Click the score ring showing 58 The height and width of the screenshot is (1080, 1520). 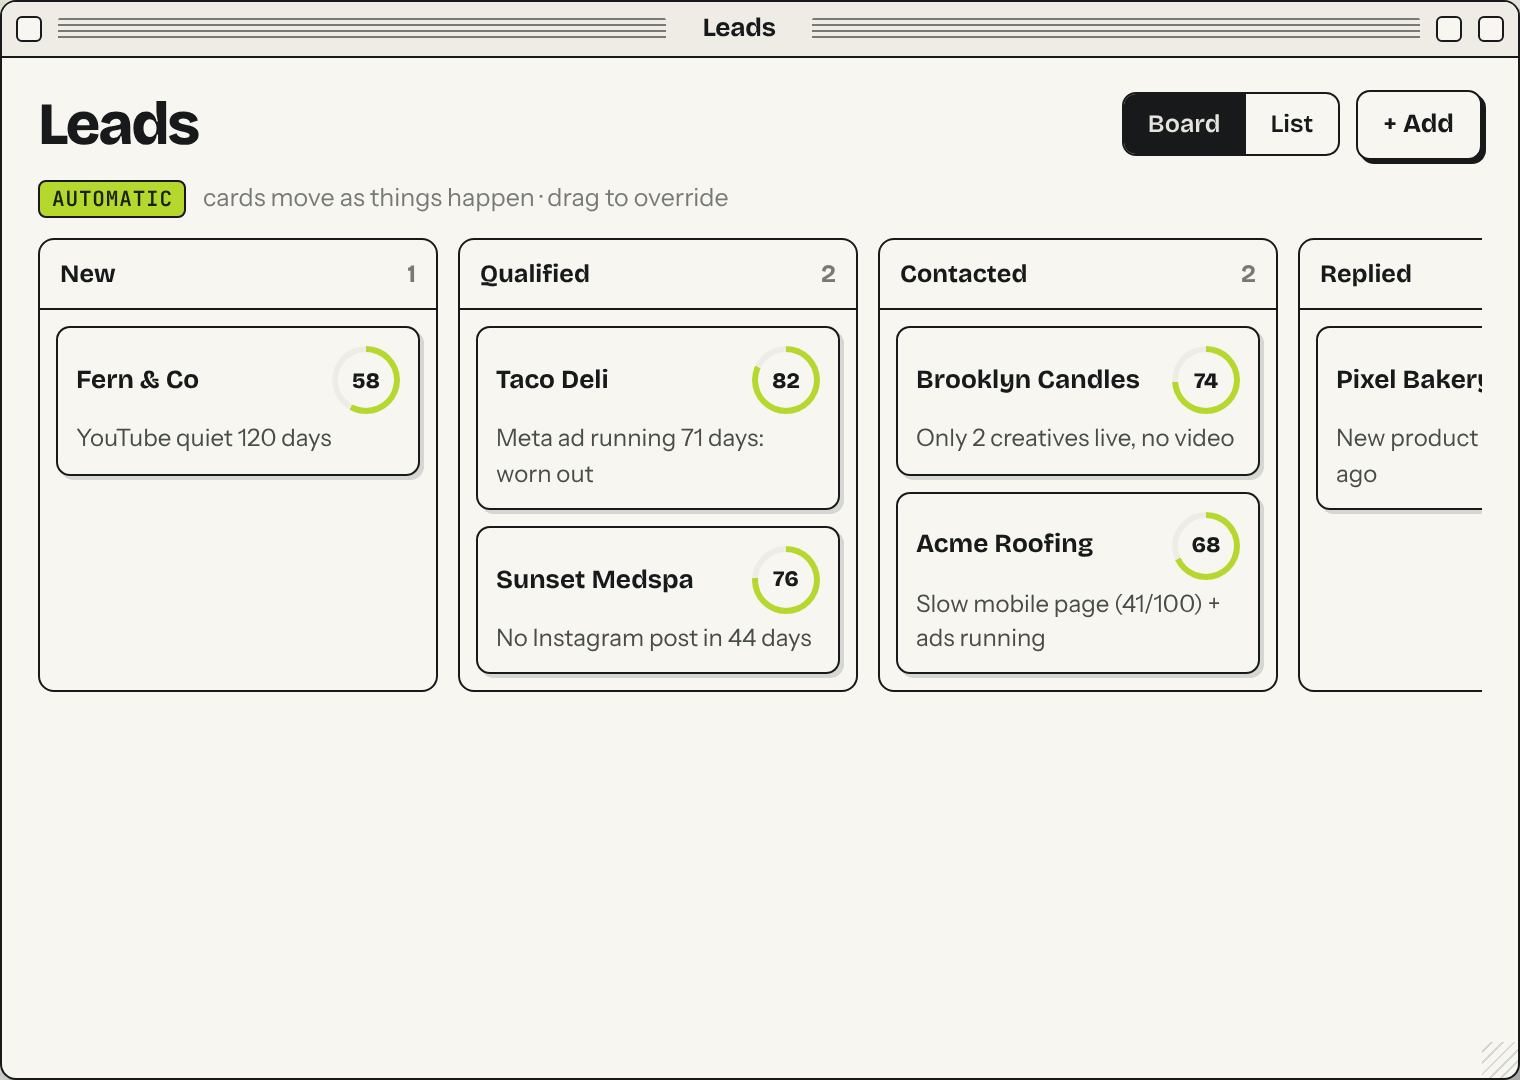(366, 380)
